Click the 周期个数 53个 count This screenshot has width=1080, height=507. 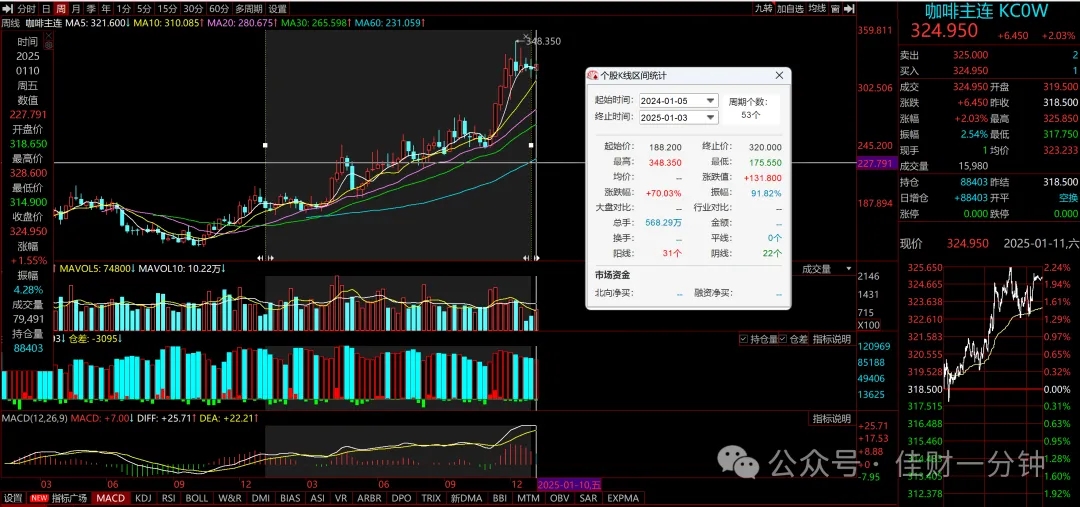tap(751, 115)
